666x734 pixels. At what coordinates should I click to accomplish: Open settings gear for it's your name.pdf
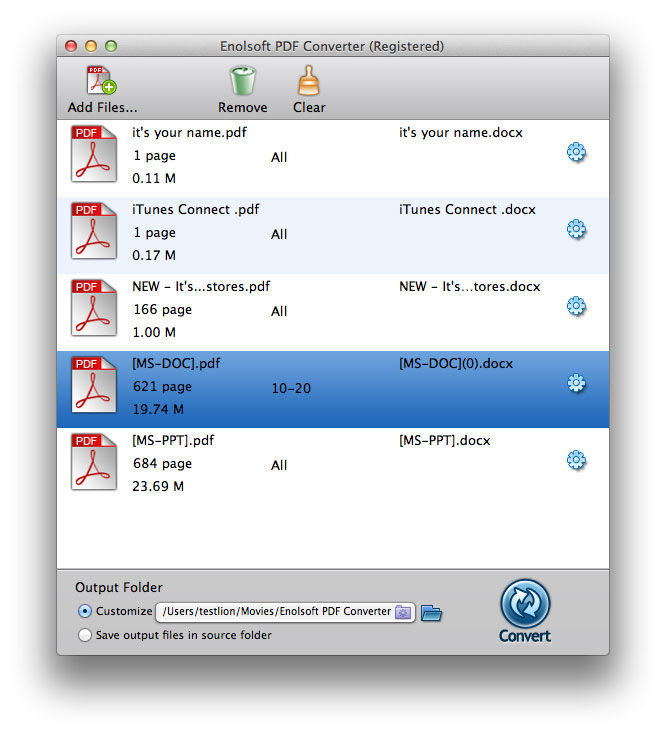576,152
